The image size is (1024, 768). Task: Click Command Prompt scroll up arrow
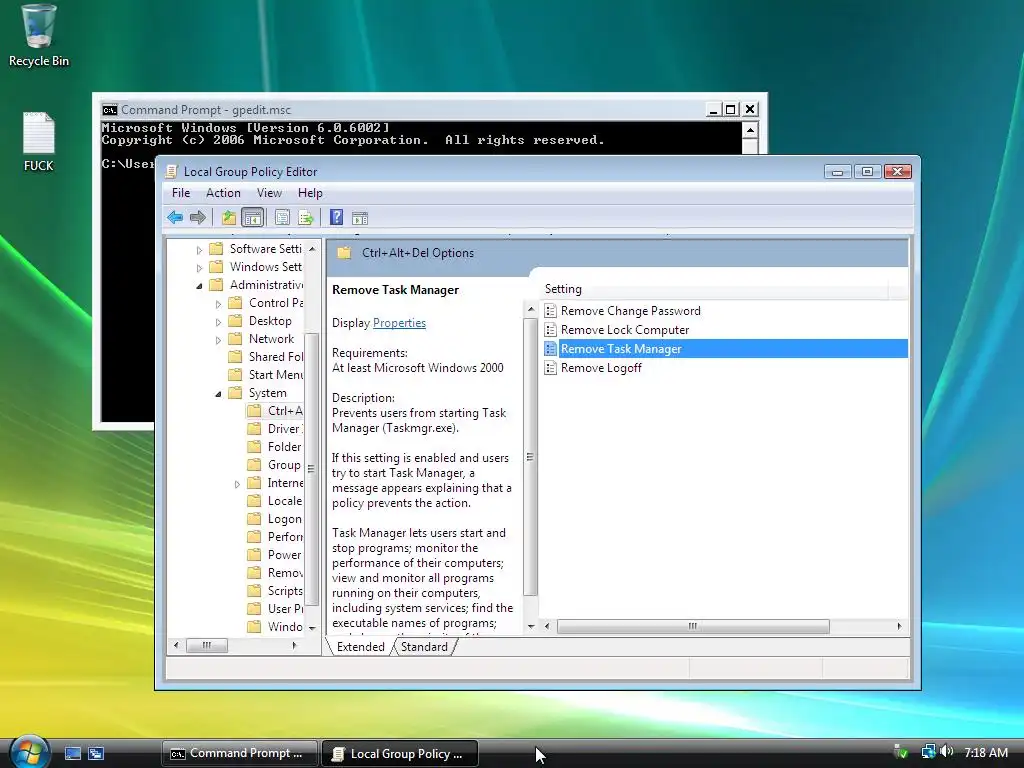coord(750,130)
